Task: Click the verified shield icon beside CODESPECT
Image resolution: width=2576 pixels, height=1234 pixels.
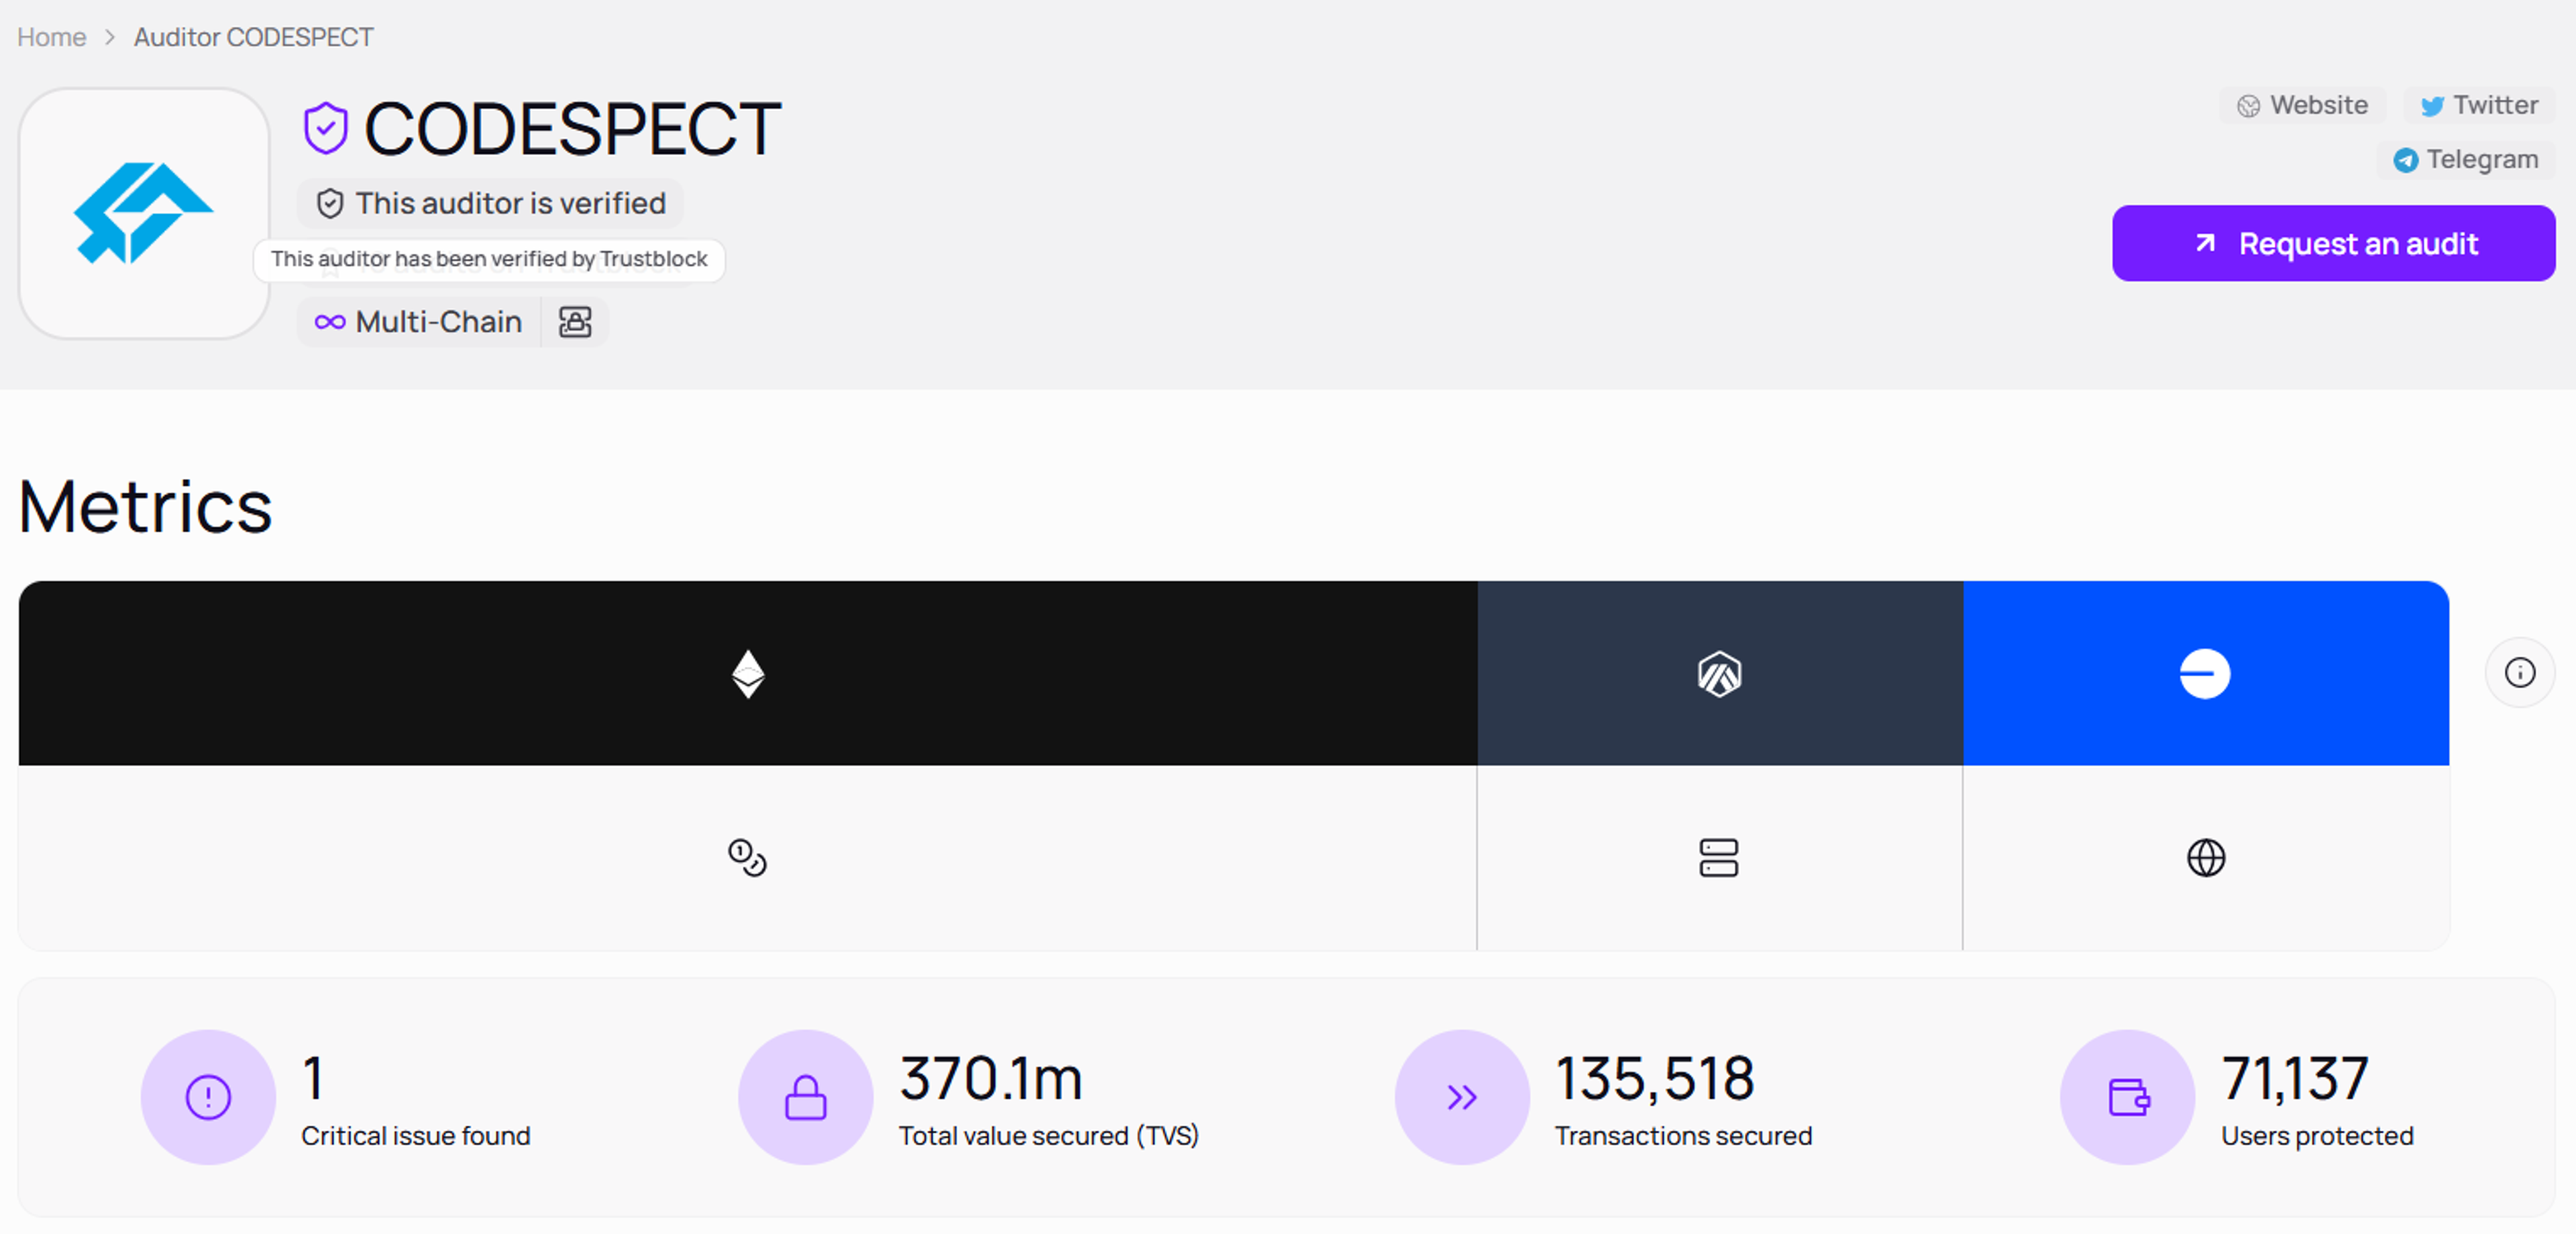Action: pos(326,126)
